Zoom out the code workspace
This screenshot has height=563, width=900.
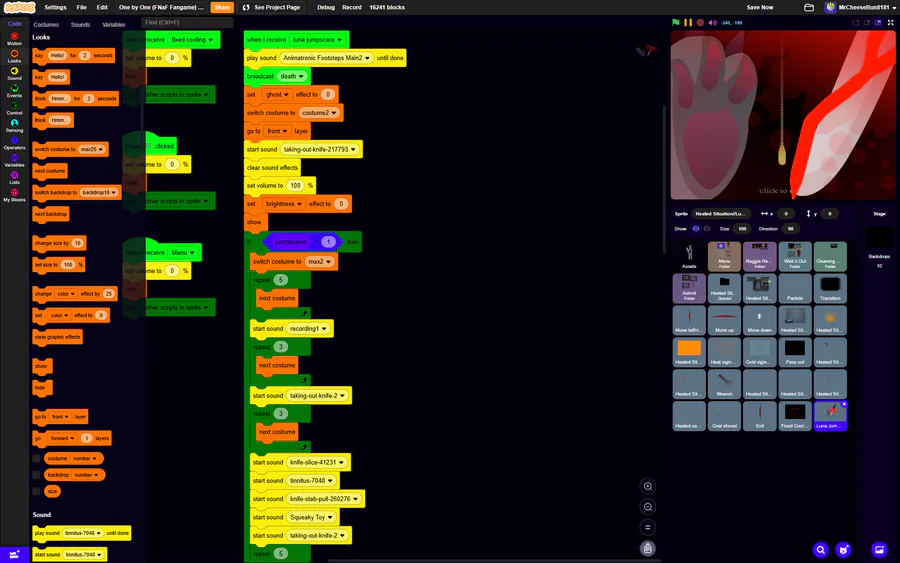click(x=647, y=507)
